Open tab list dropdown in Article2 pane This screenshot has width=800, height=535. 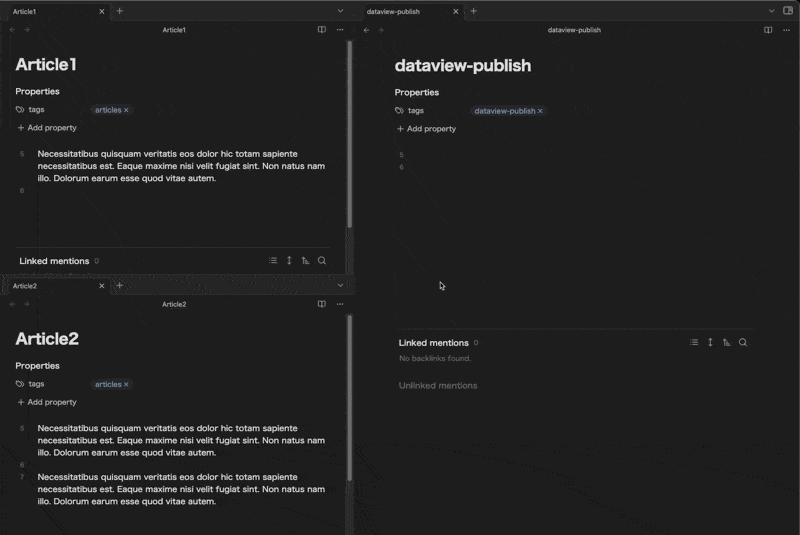click(340, 285)
